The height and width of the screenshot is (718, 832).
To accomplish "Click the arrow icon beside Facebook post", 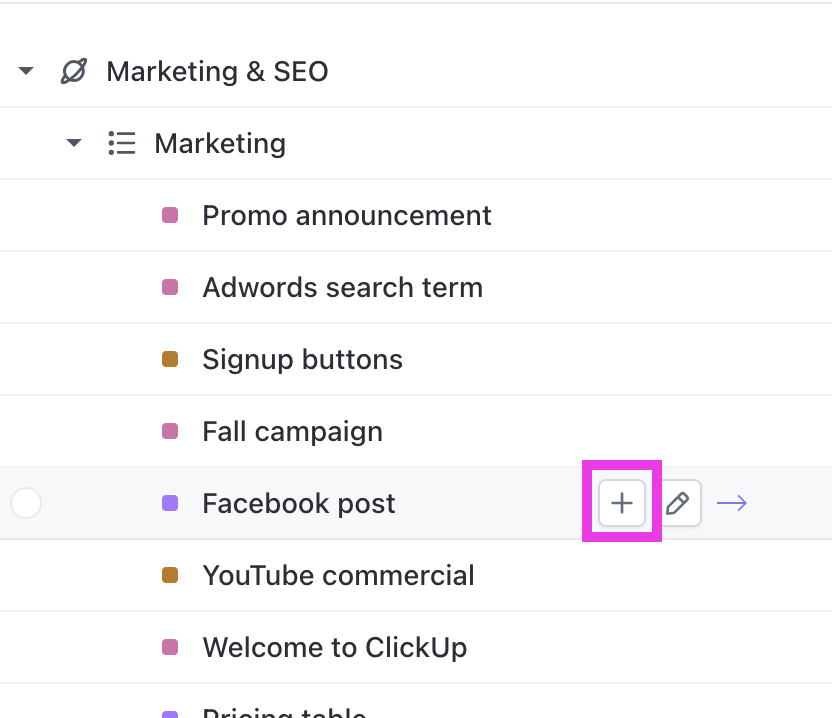I will pos(732,503).
